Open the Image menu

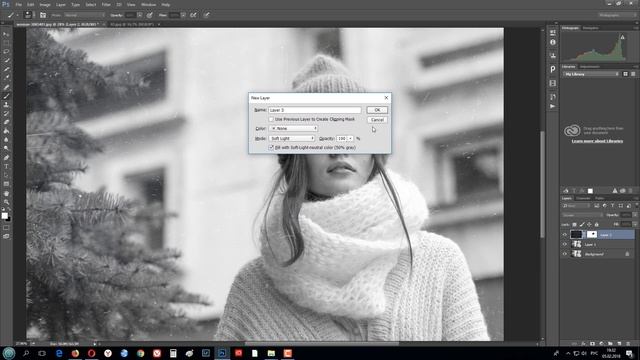(x=45, y=4)
